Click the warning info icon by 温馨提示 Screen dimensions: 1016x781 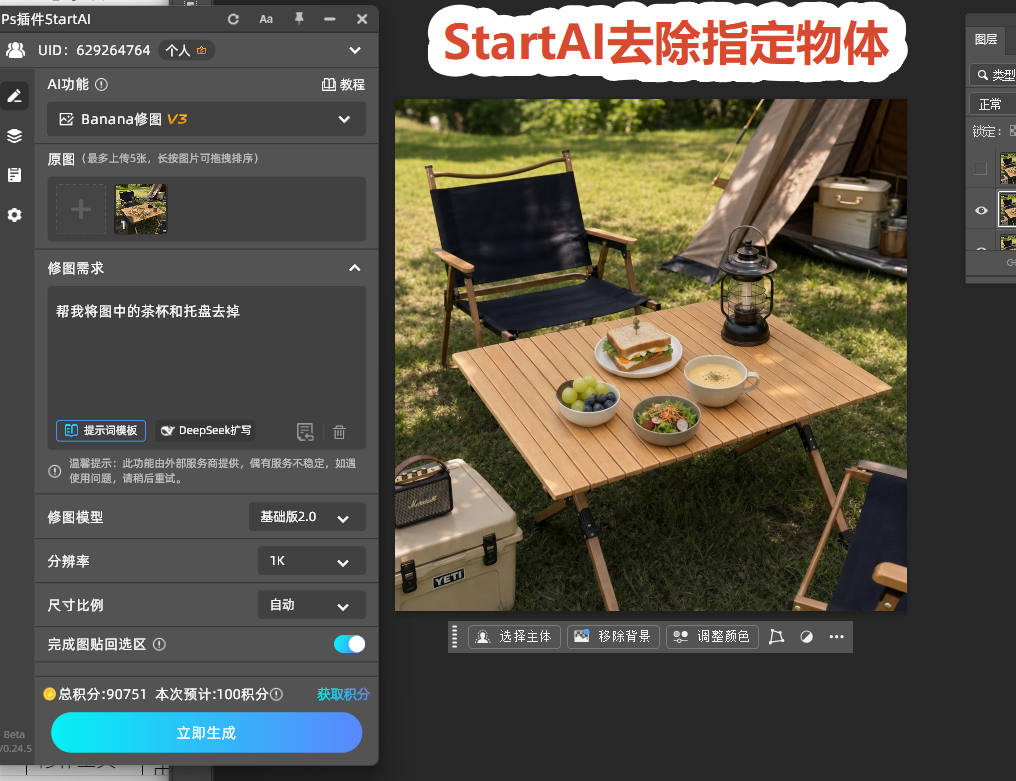pos(55,471)
